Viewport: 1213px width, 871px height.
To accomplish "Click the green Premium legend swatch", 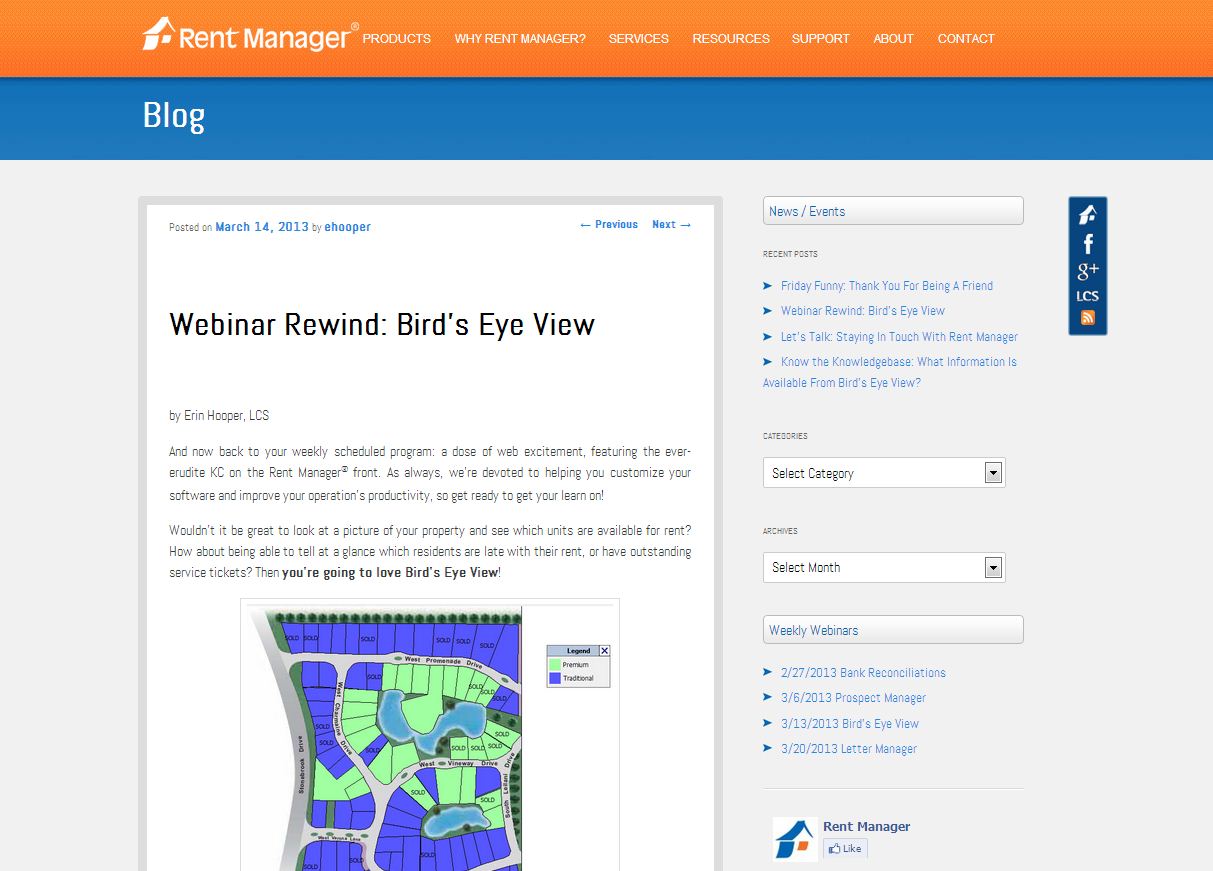I will (555, 664).
